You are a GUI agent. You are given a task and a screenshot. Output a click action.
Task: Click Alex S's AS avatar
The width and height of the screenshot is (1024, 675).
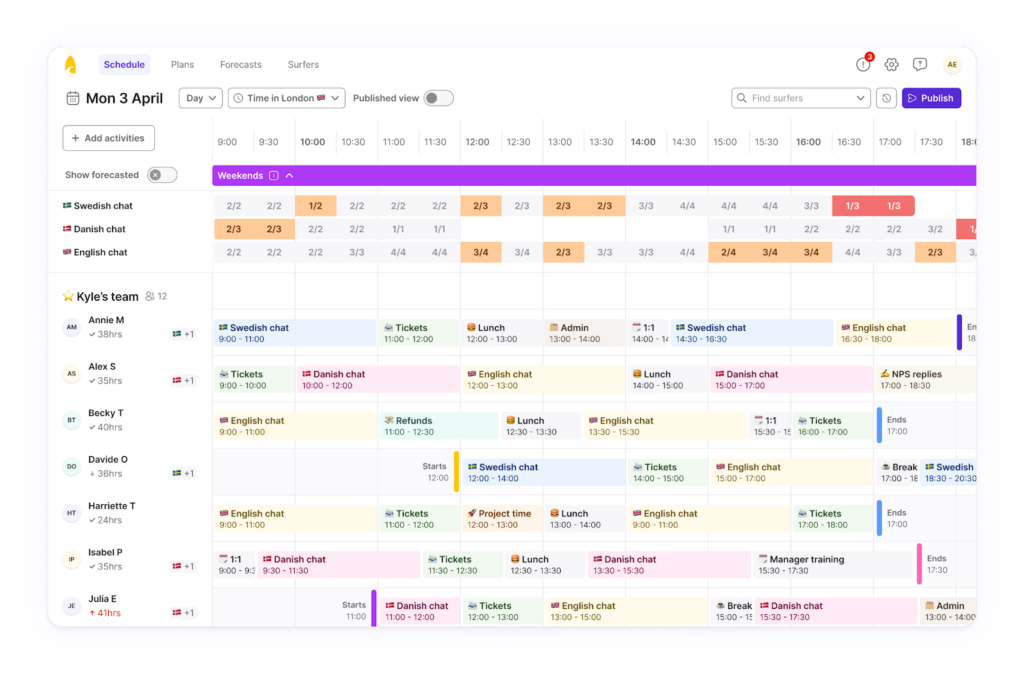tap(72, 373)
